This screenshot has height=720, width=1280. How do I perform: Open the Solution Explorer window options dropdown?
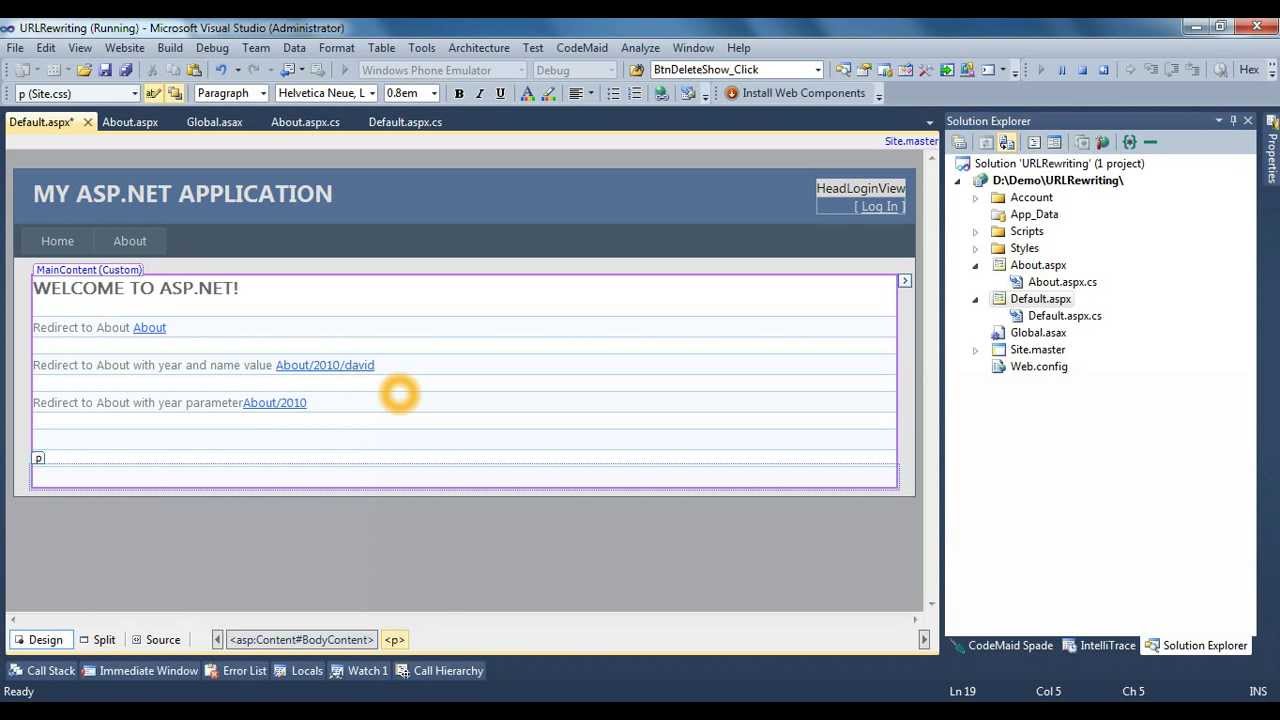(1218, 121)
